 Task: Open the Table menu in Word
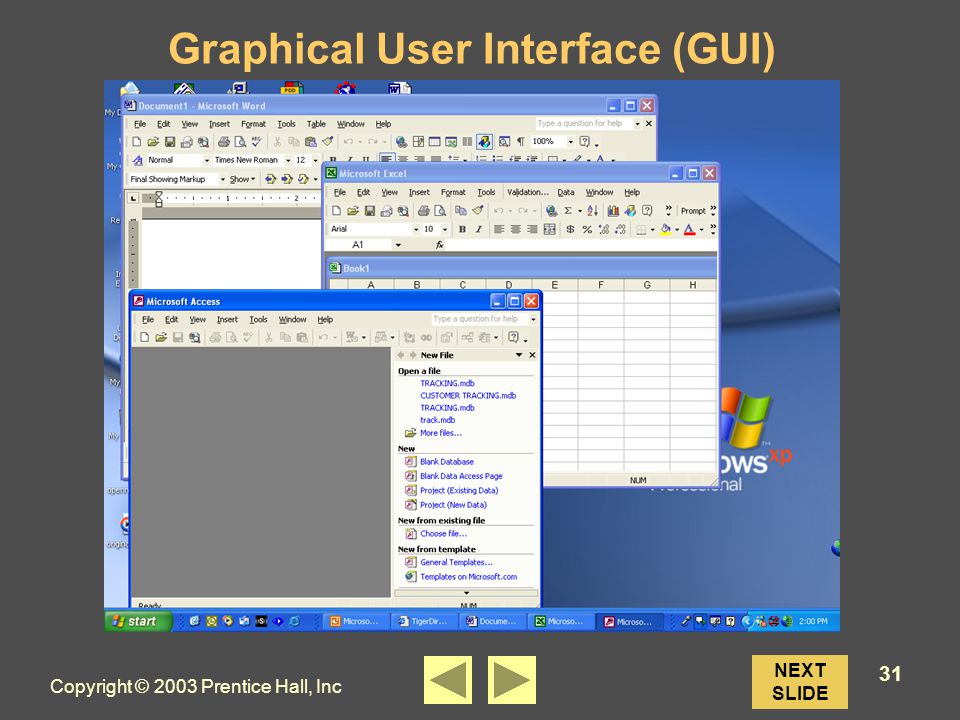[316, 124]
